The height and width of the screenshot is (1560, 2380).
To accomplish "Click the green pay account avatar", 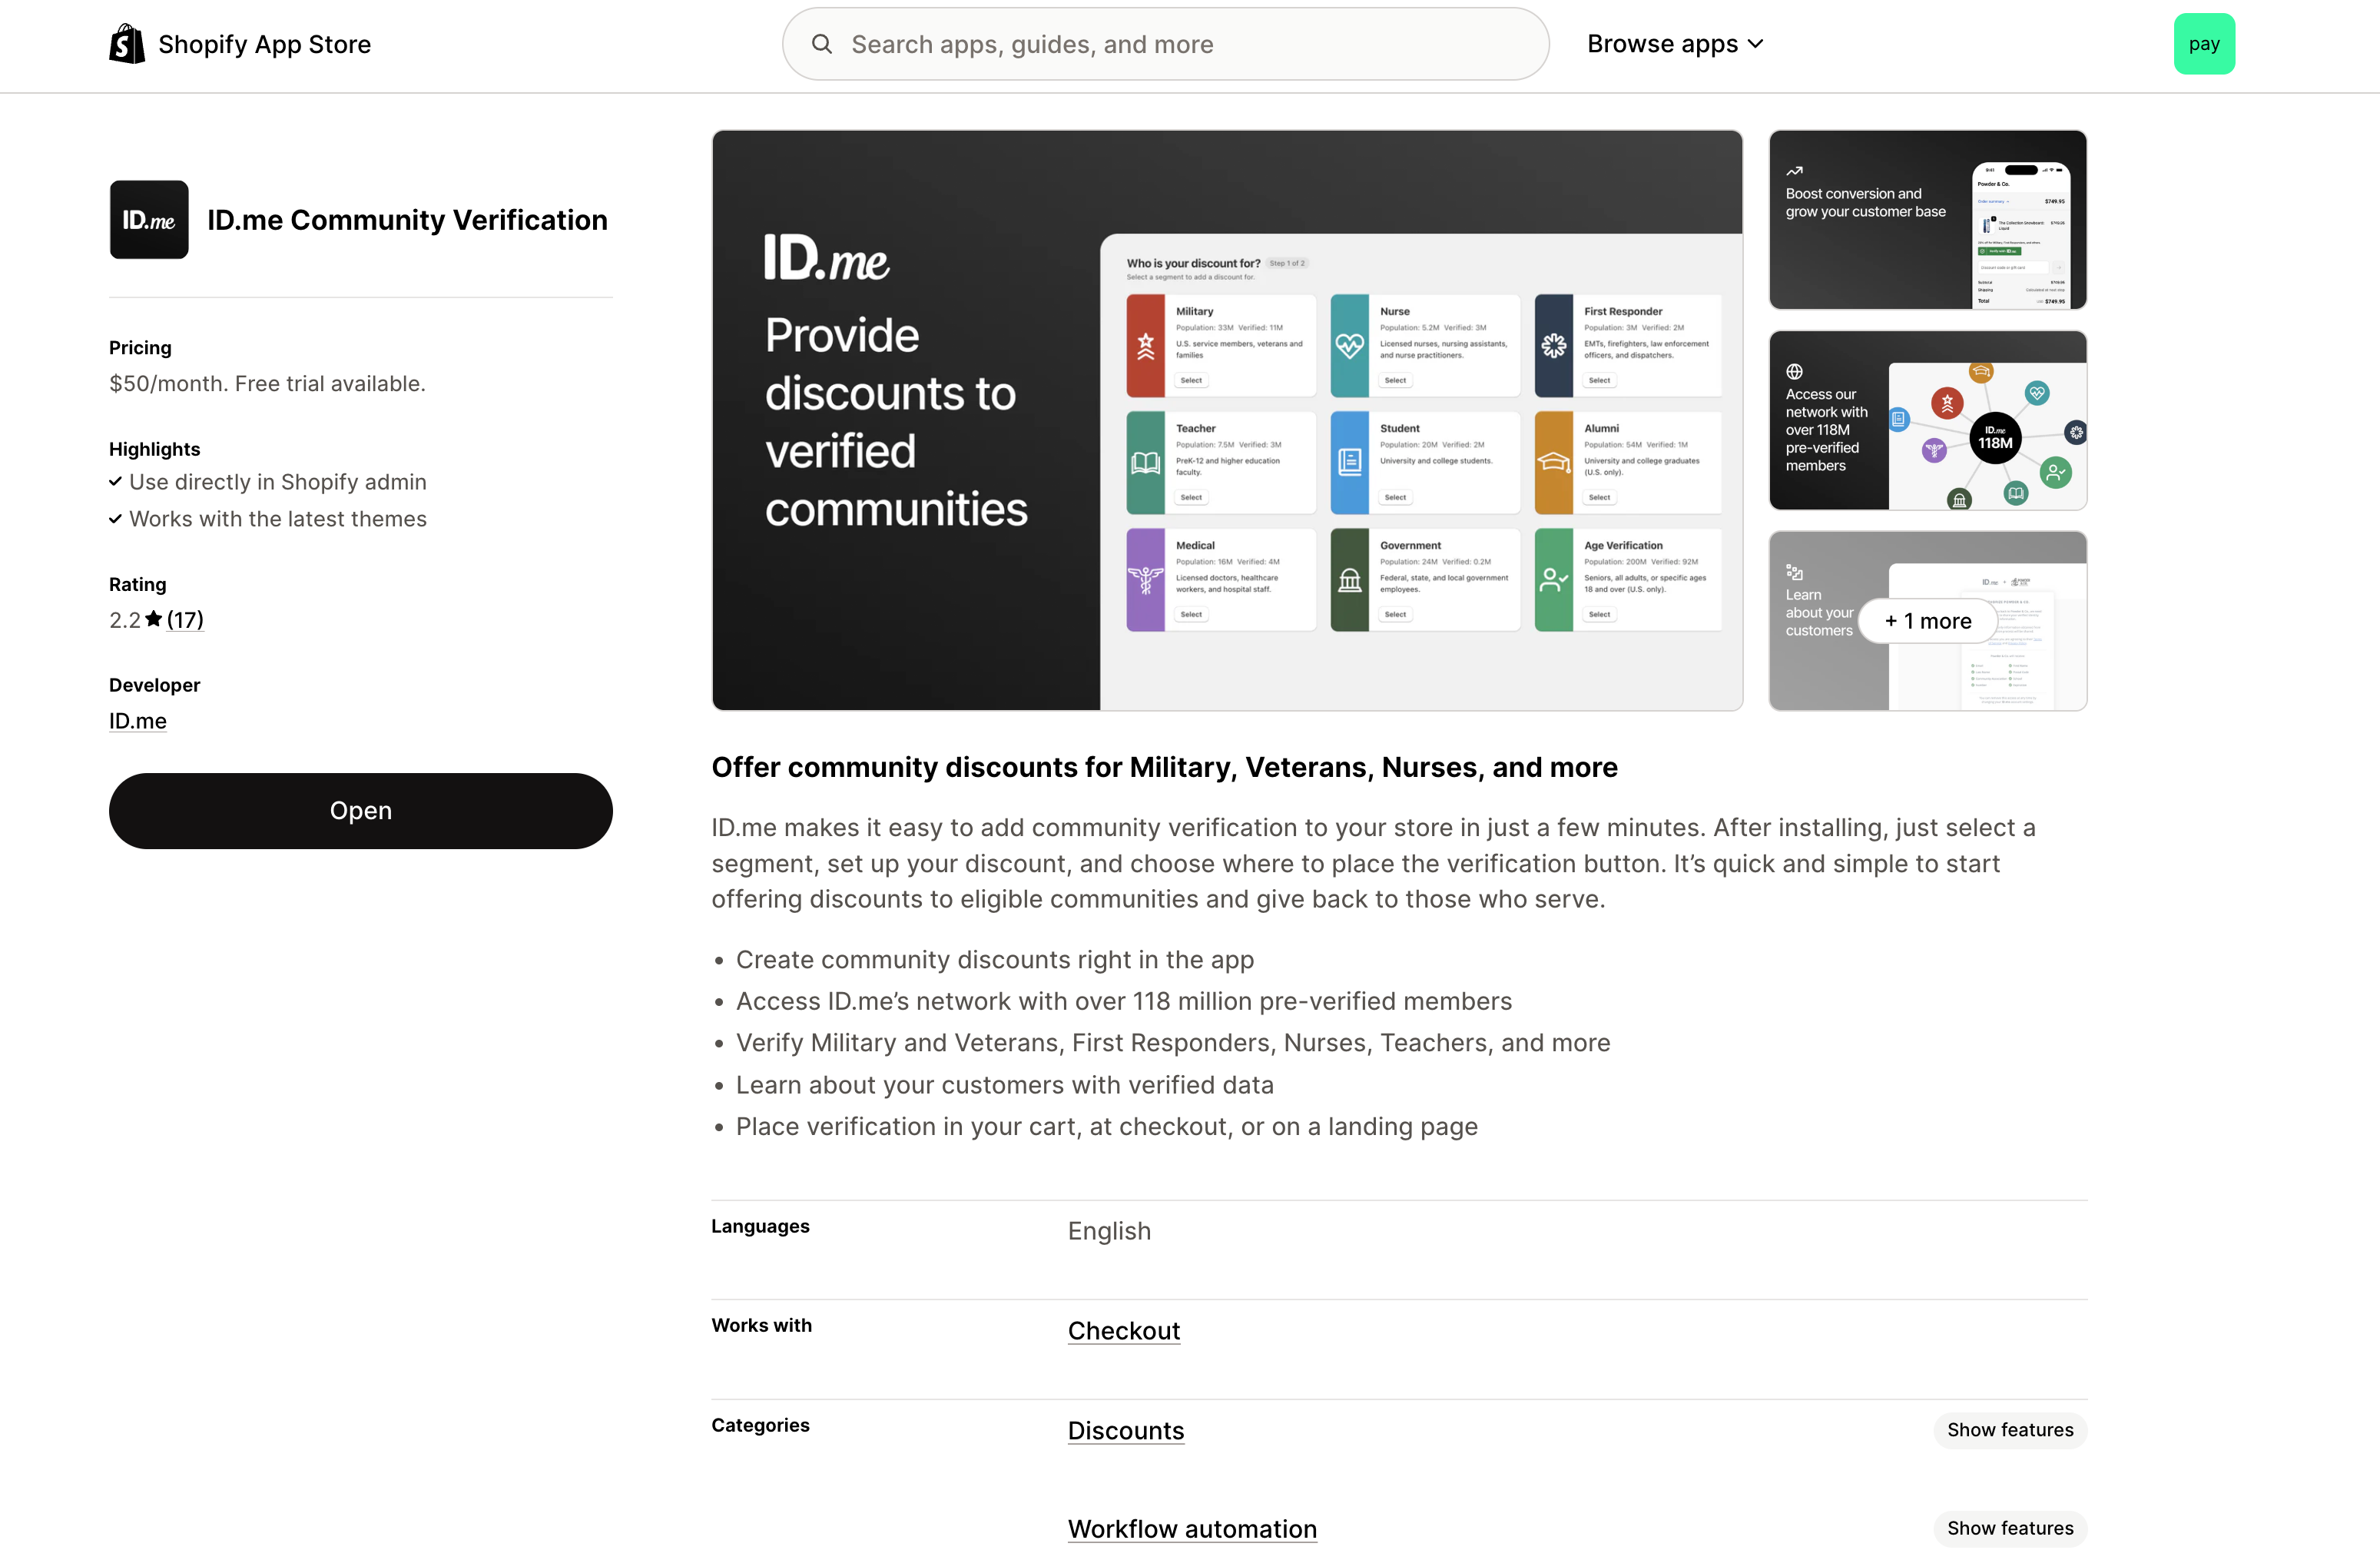I will 2204,43.
